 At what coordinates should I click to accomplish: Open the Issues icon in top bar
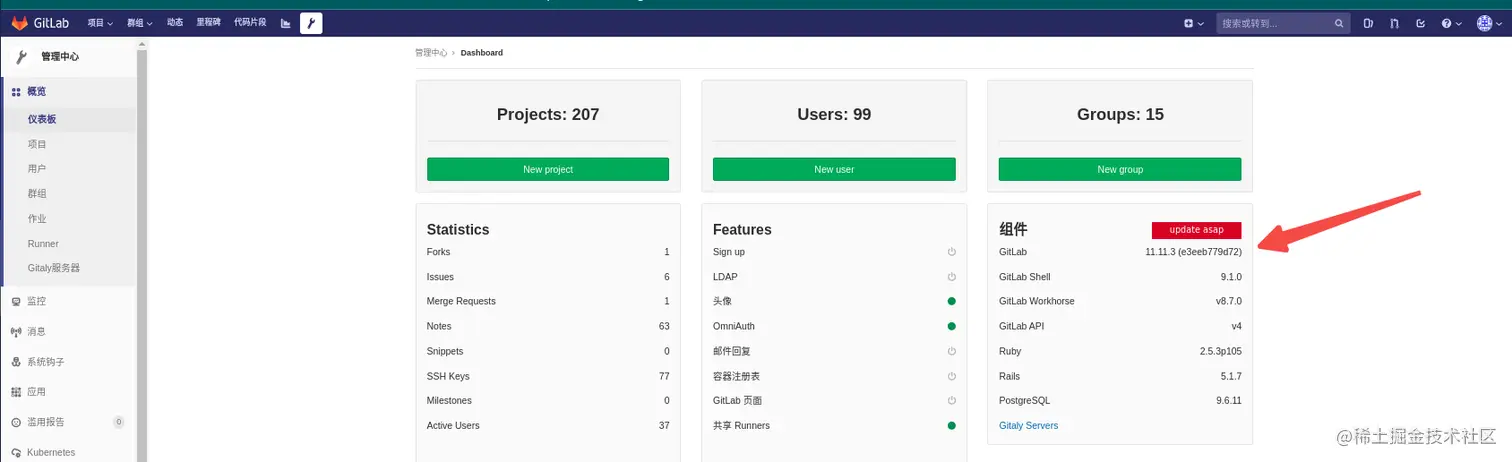click(x=1369, y=23)
